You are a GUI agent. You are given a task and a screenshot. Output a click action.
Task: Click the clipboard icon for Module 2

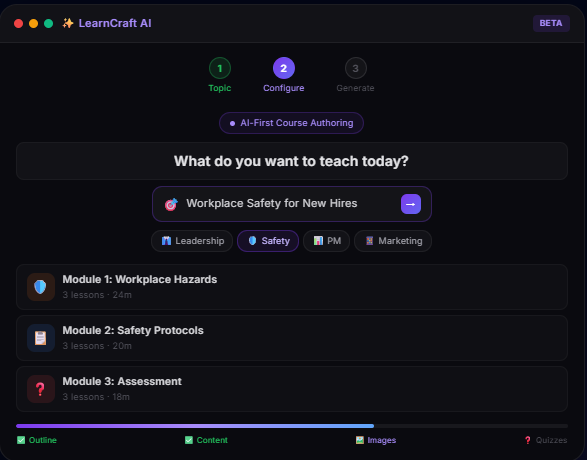(x=41, y=338)
